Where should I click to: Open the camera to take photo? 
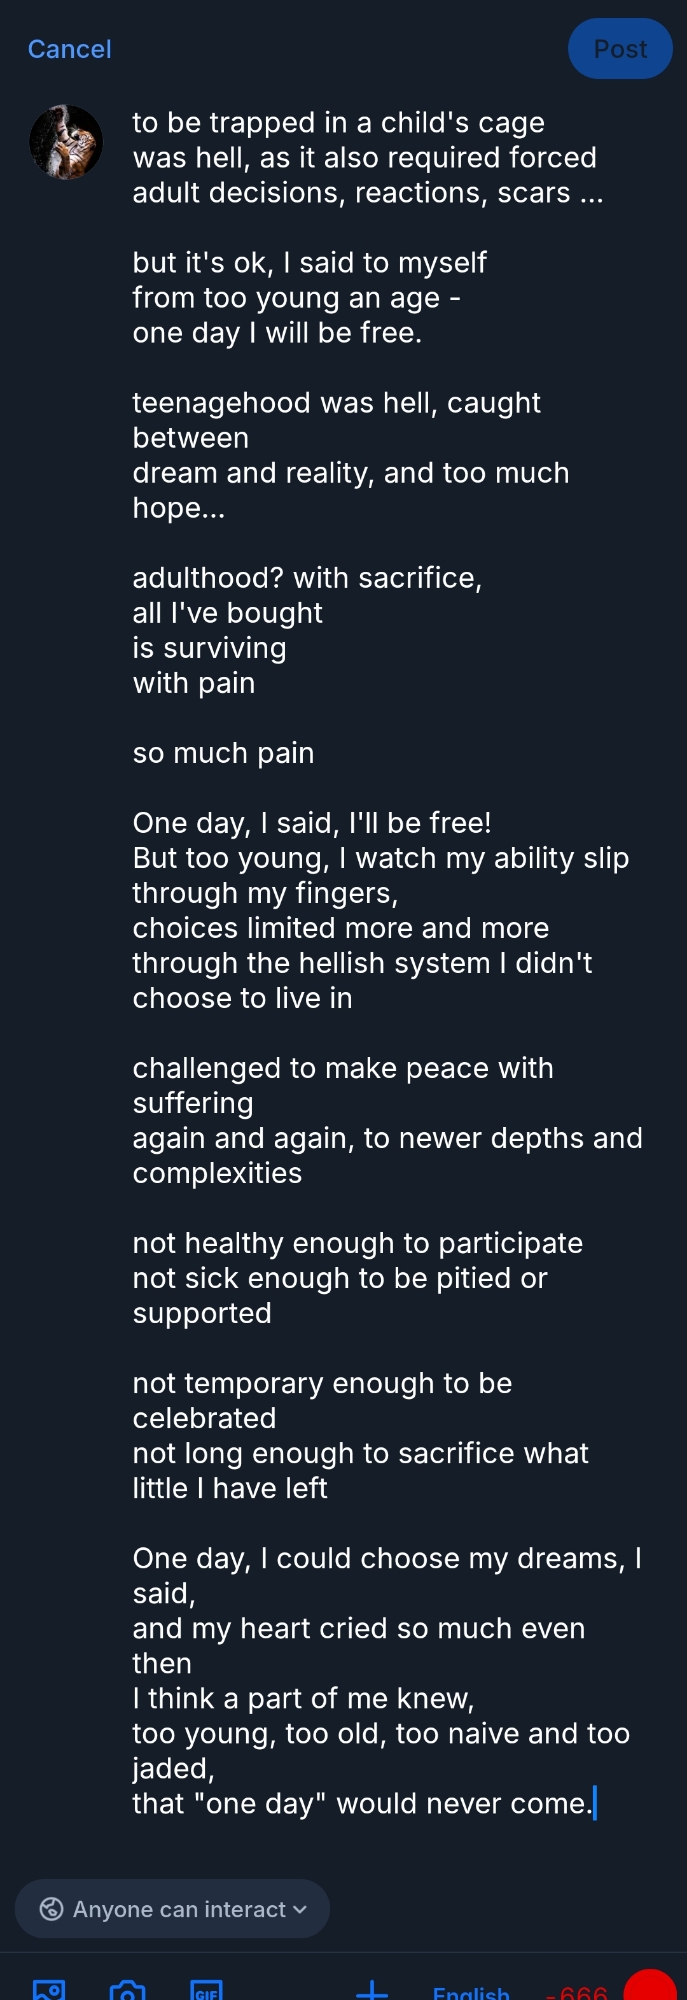(x=127, y=1990)
